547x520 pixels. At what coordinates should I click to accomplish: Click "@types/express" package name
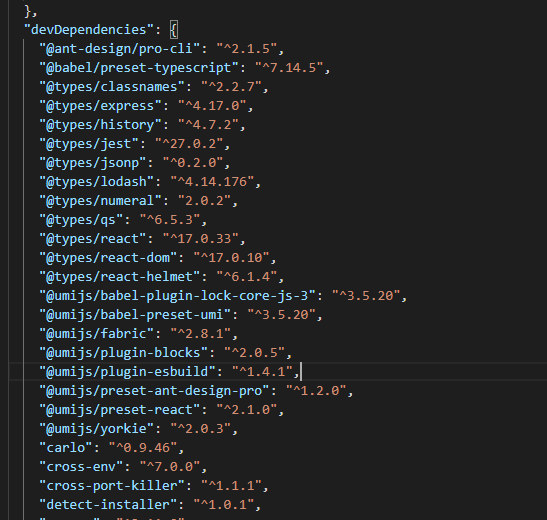[x=100, y=106]
